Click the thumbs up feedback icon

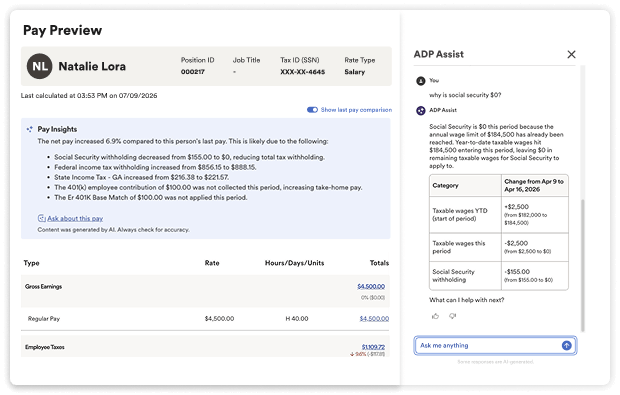[x=435, y=316]
